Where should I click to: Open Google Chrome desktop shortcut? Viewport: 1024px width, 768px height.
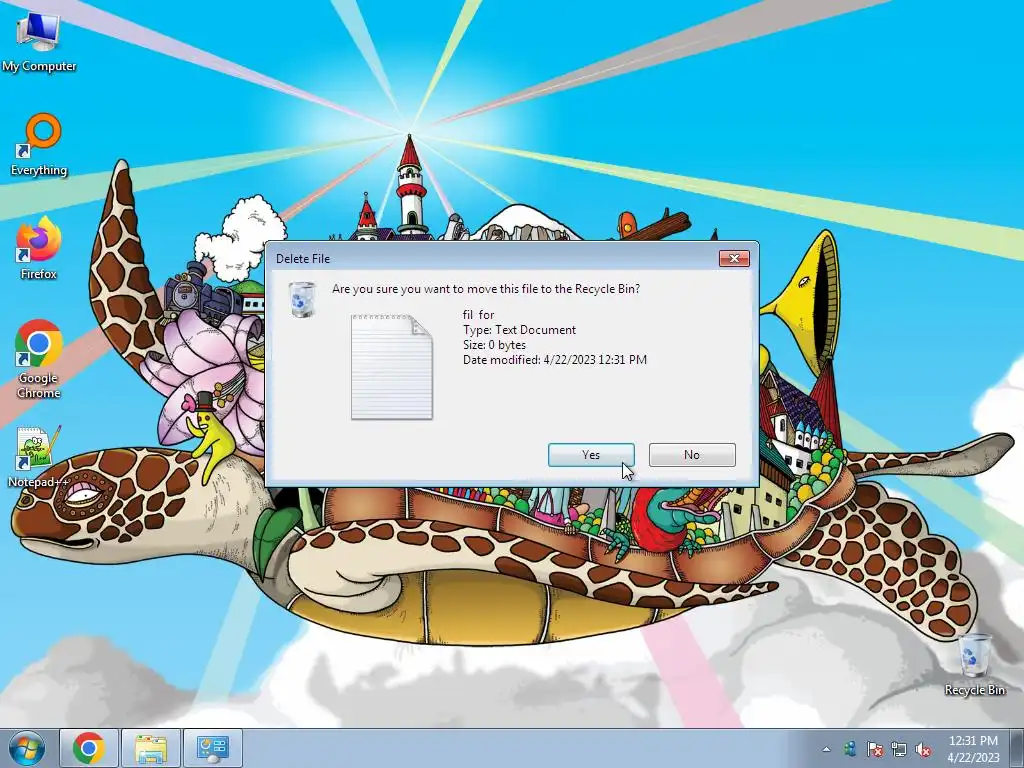(x=39, y=359)
